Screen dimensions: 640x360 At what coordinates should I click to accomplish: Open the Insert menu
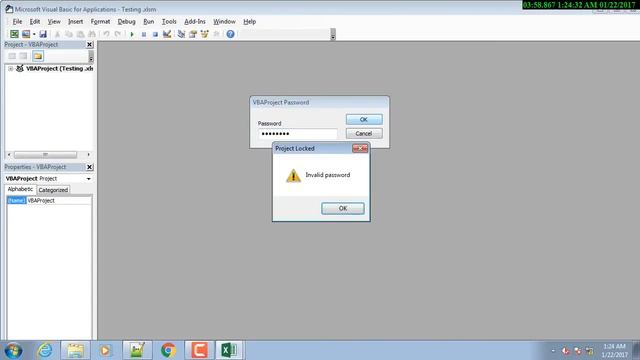click(x=75, y=22)
